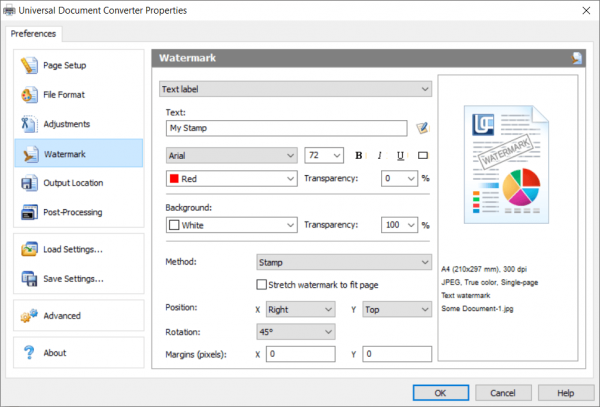This screenshot has width=600, height=407.
Task: Click the 'Some Document-1.jpg' text
Action: coord(477,309)
